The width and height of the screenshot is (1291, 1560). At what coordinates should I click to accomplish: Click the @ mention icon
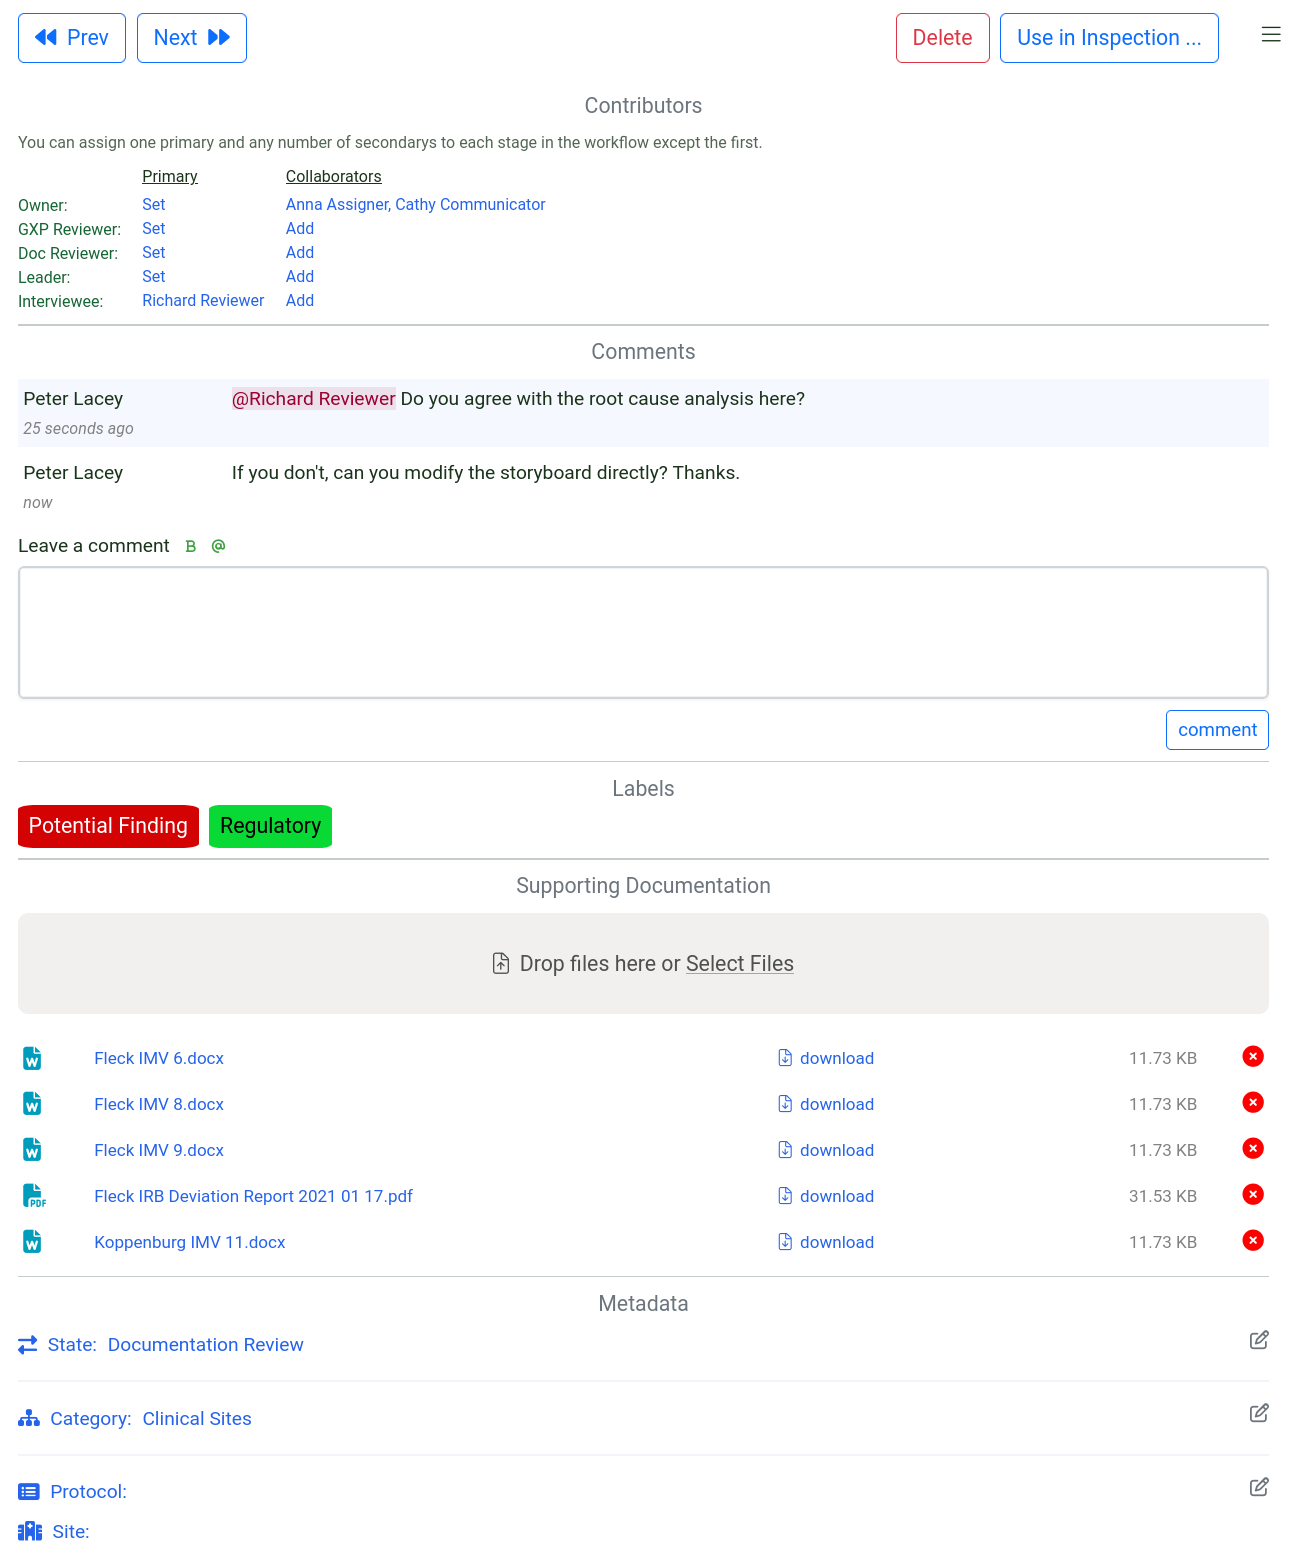218,546
